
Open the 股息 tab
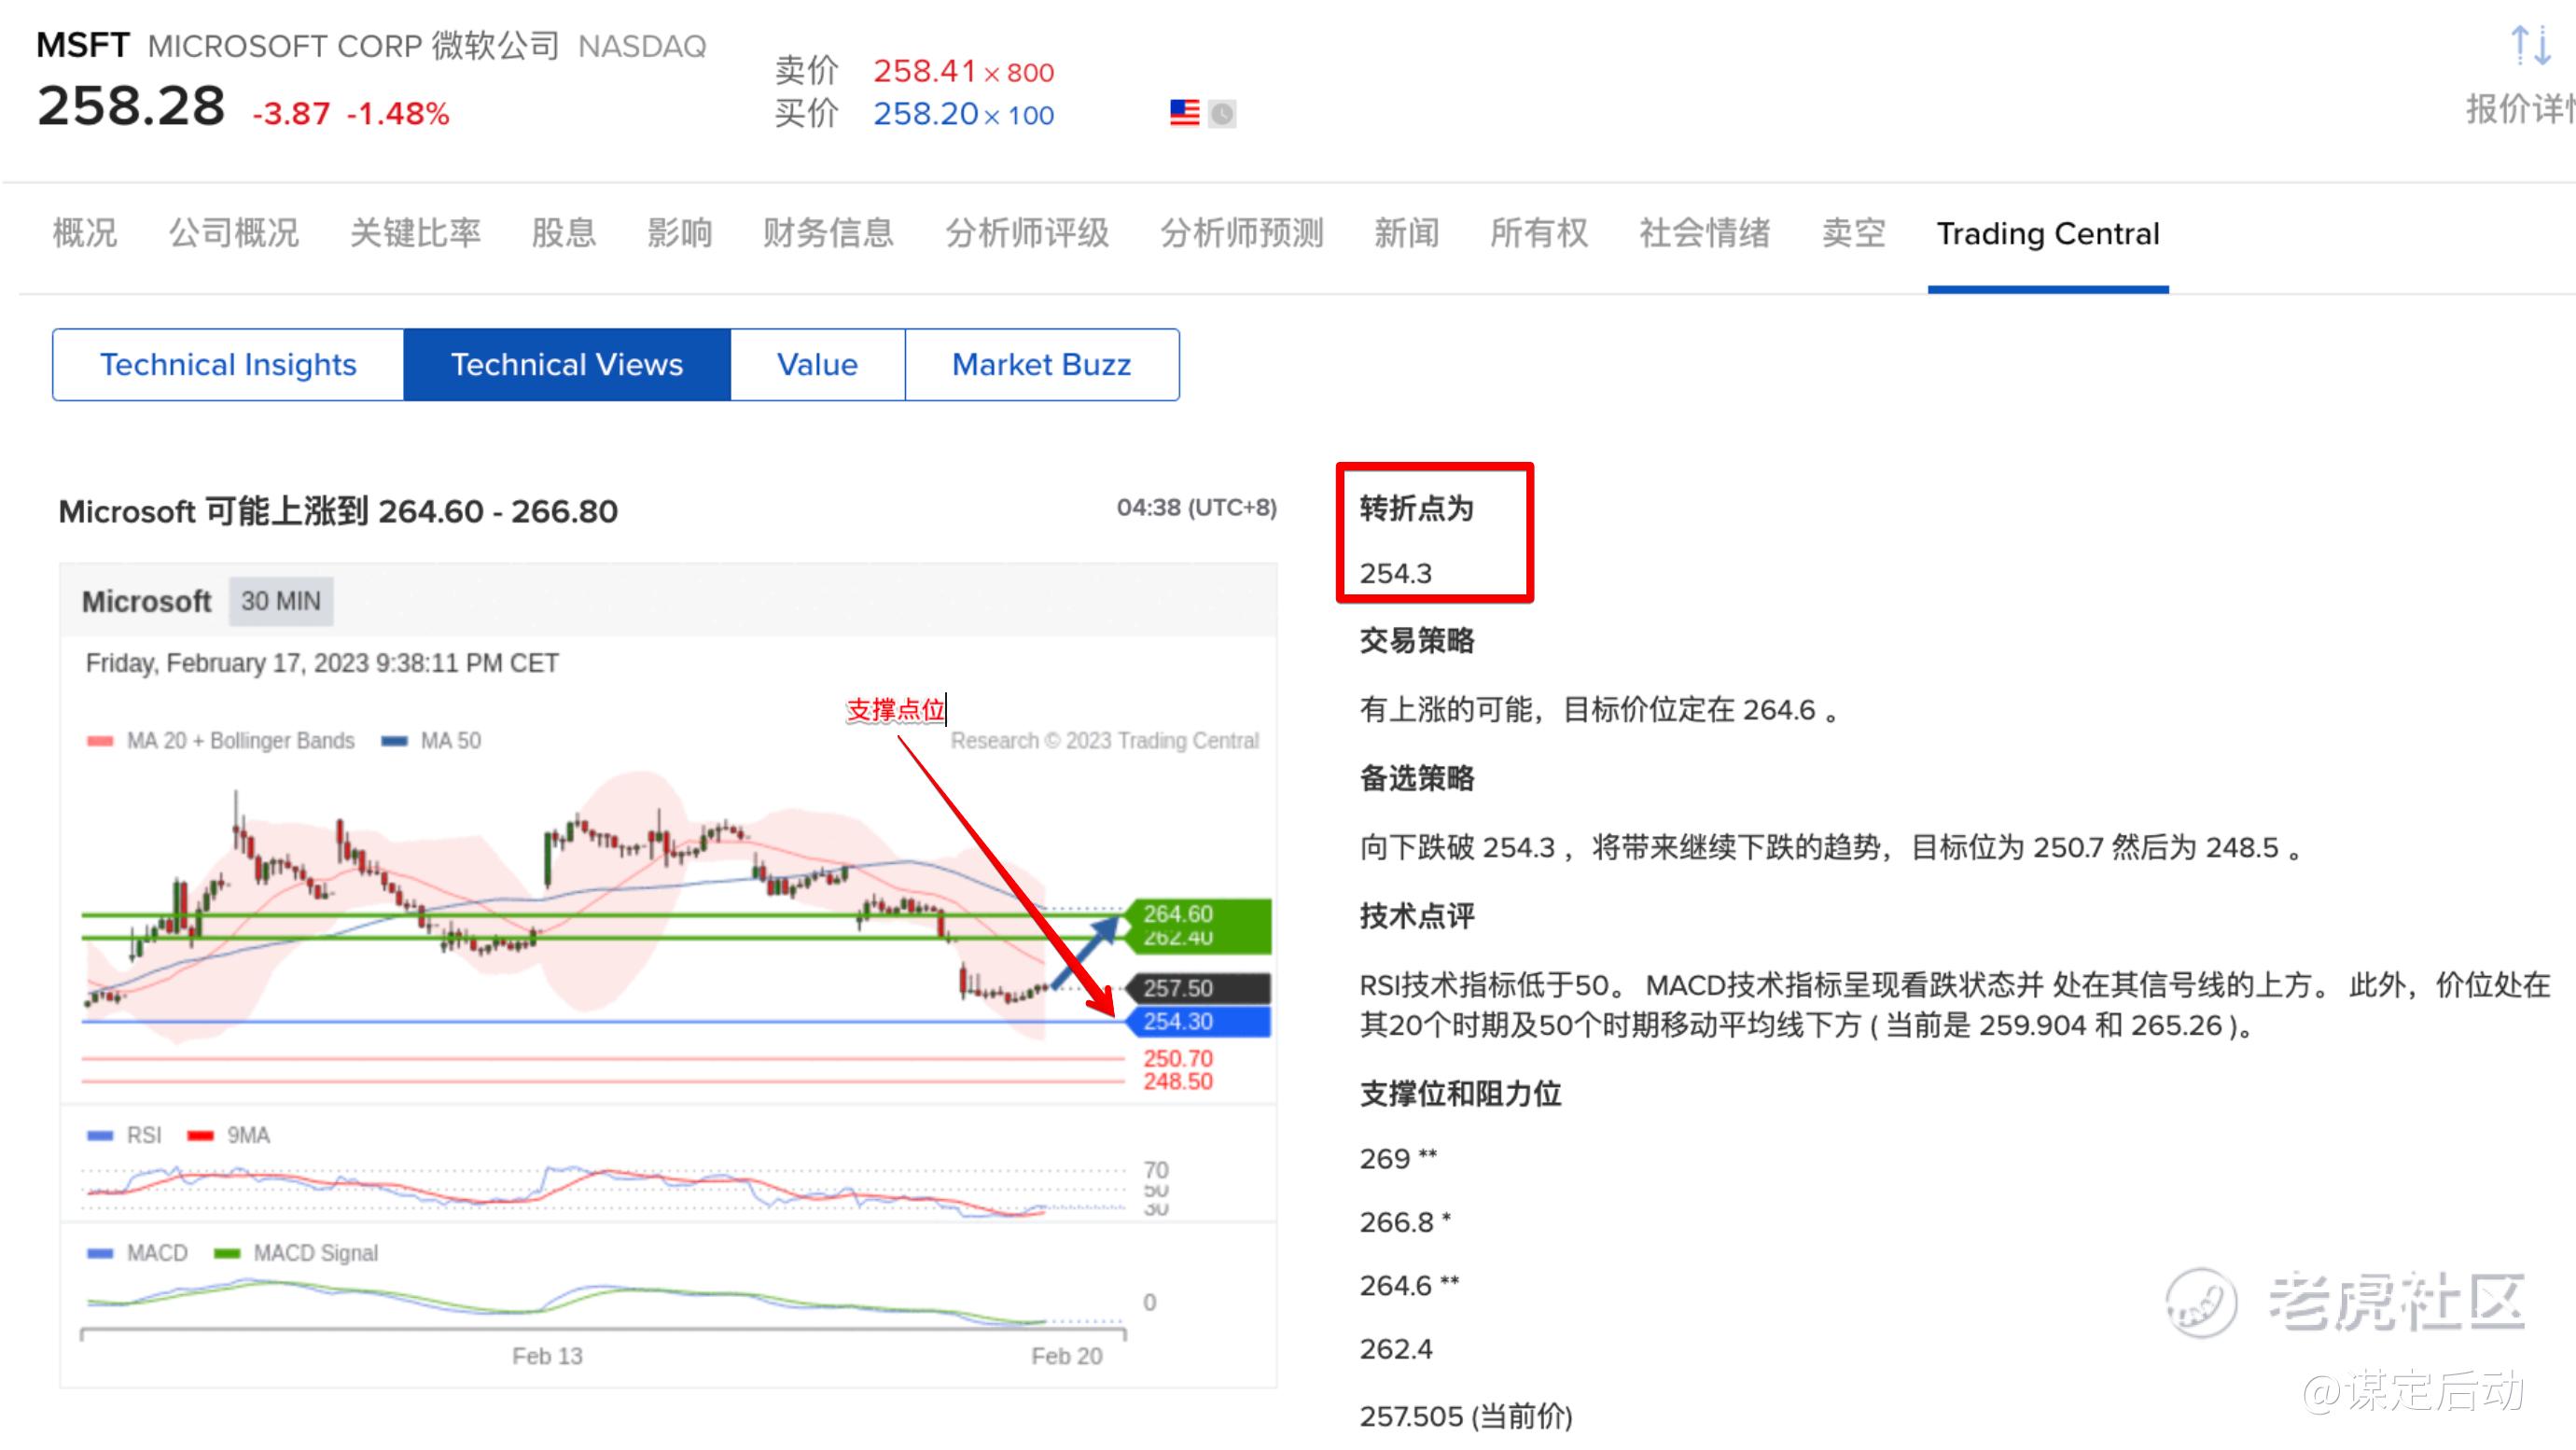pyautogui.click(x=564, y=233)
